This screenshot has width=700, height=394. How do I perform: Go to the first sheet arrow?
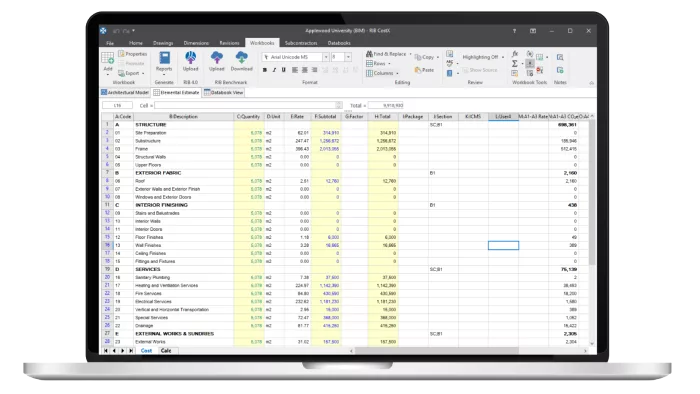pos(106,351)
